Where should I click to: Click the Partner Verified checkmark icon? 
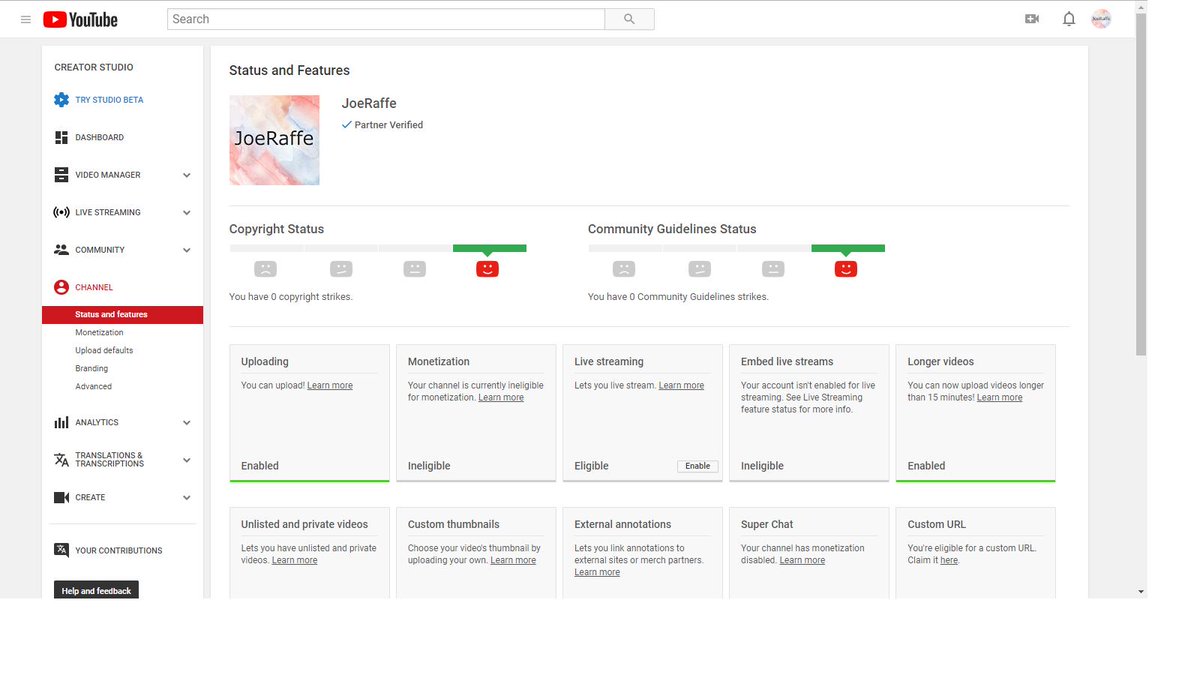[347, 125]
